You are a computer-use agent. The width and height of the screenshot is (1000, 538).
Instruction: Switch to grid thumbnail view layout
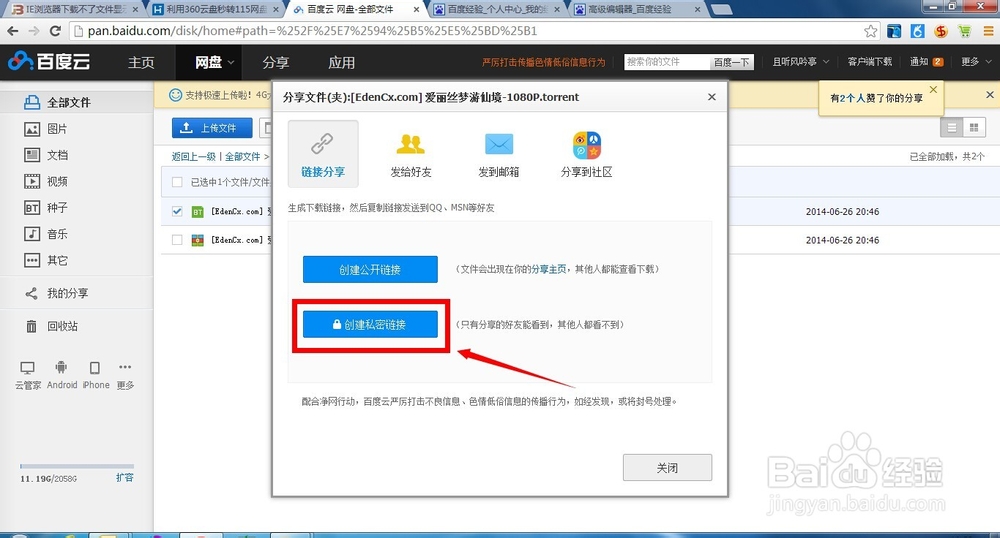[x=974, y=127]
